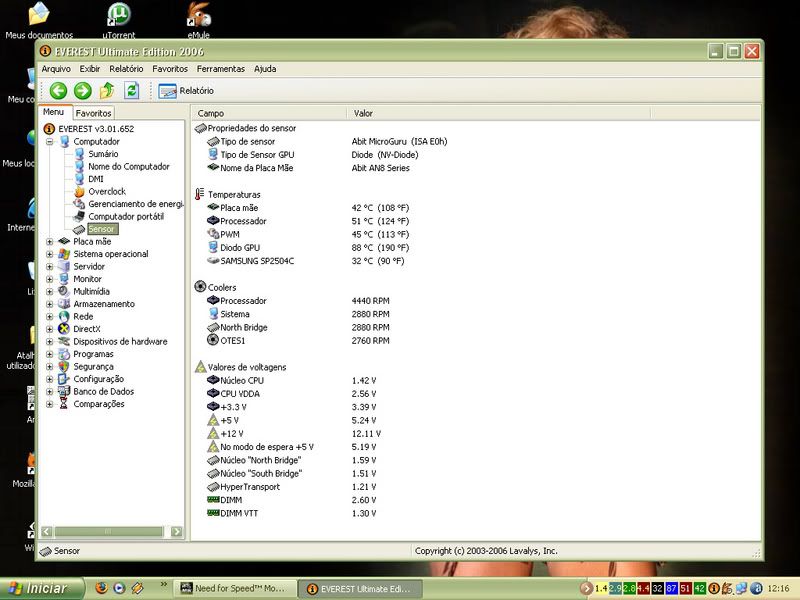The image size is (800, 600).
Task: Open uTorrent desktop shortcut
Action: tap(119, 20)
